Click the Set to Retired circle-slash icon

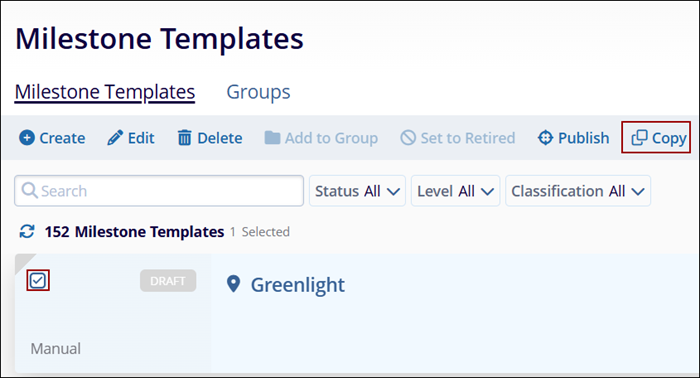pyautogui.click(x=408, y=138)
